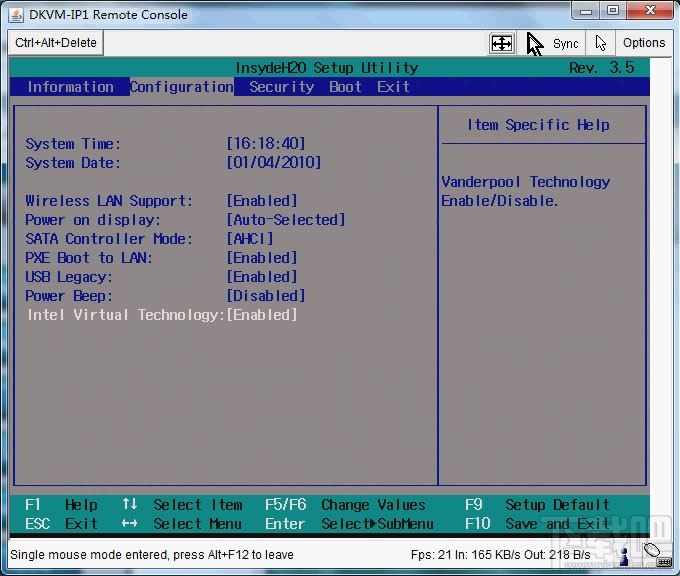Go to the Boot tab
Image resolution: width=680 pixels, height=576 pixels.
pos(345,87)
